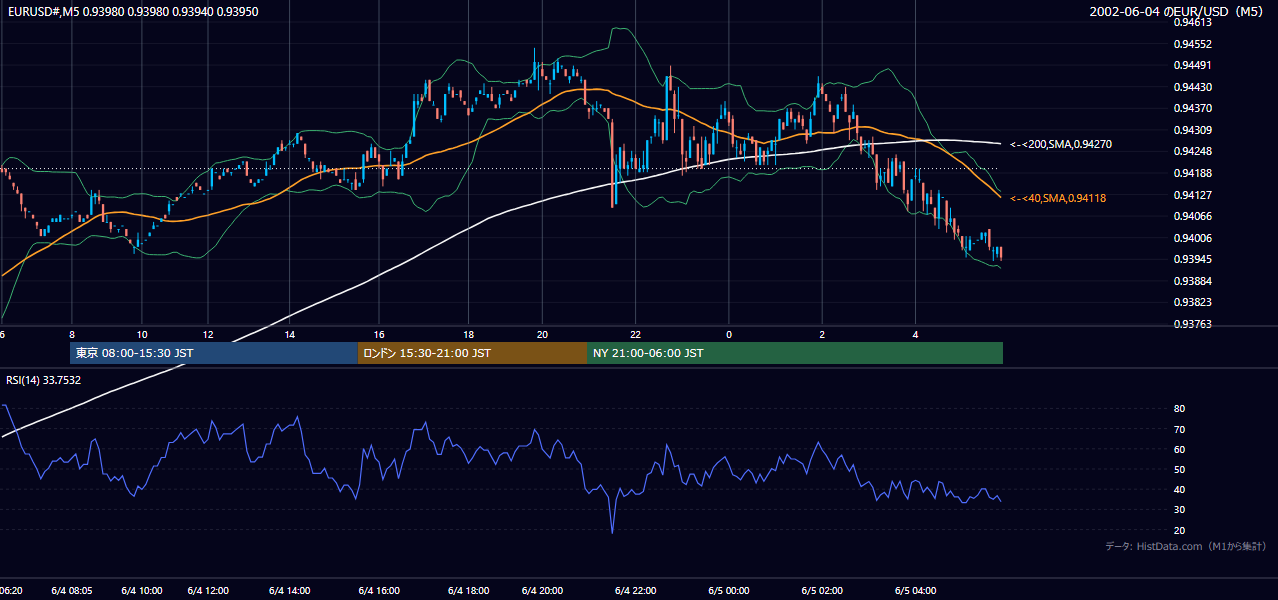Click hour marker 12 under the price chart
1278x600 pixels.
(208, 334)
